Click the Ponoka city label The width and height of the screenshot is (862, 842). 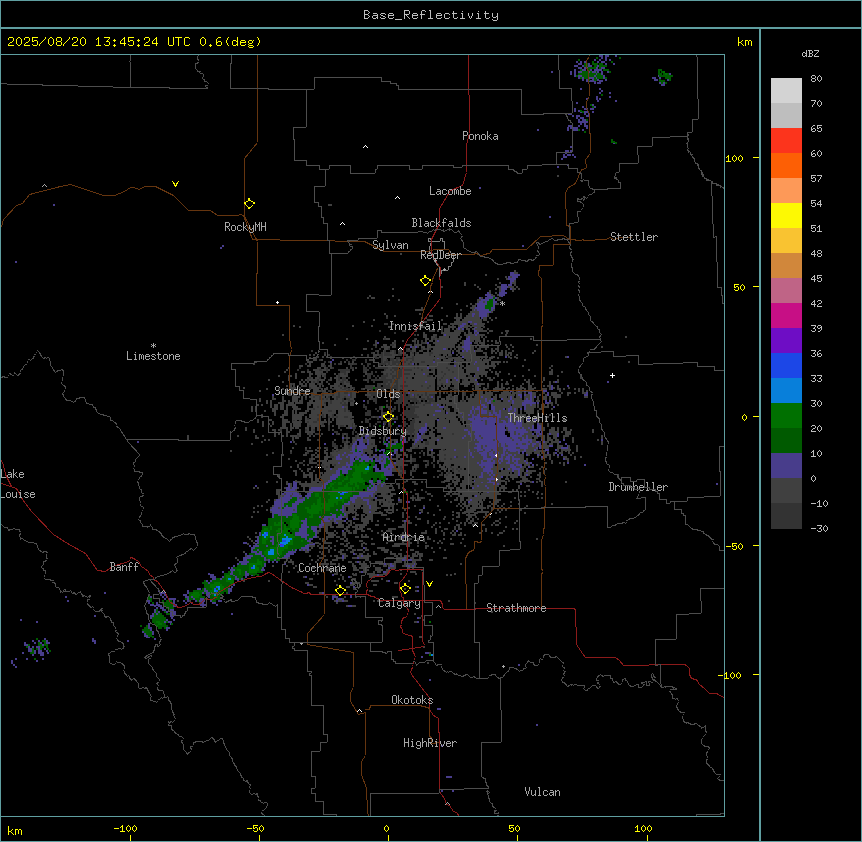tap(480, 136)
